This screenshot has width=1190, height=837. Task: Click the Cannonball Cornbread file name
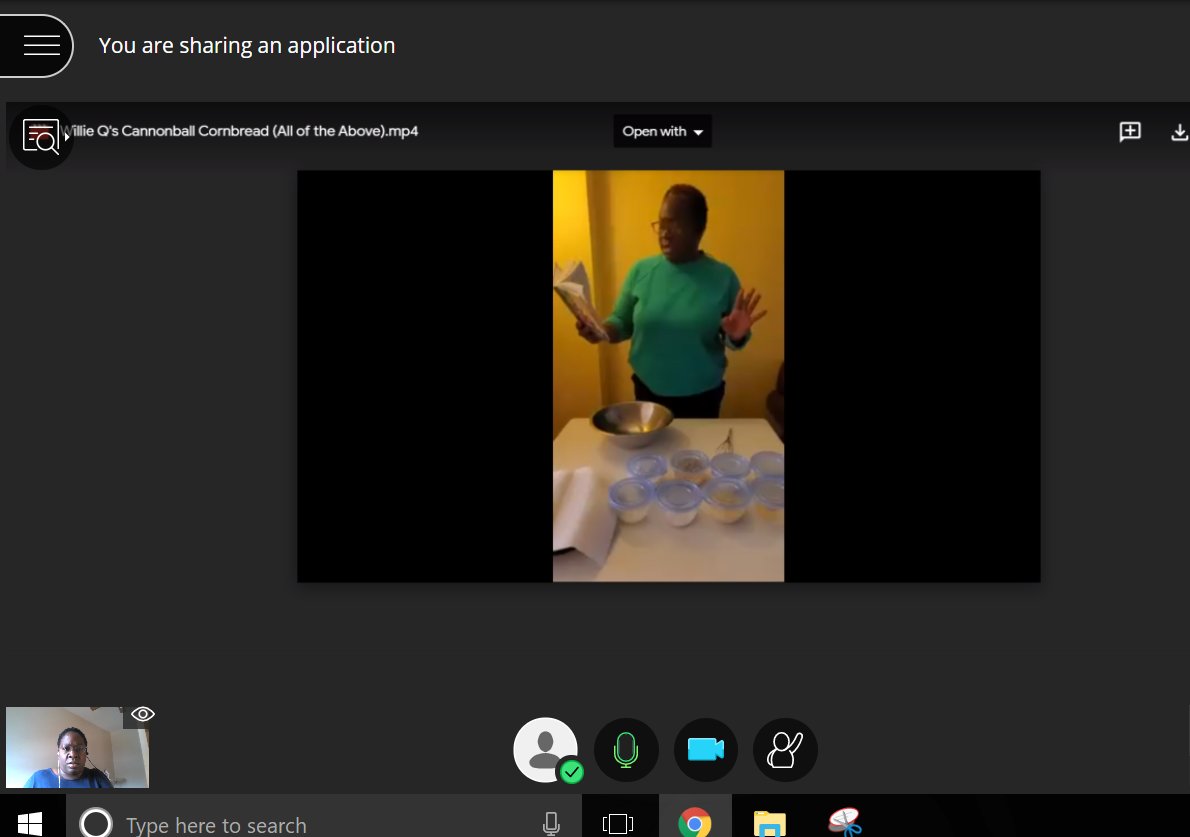[x=242, y=131]
